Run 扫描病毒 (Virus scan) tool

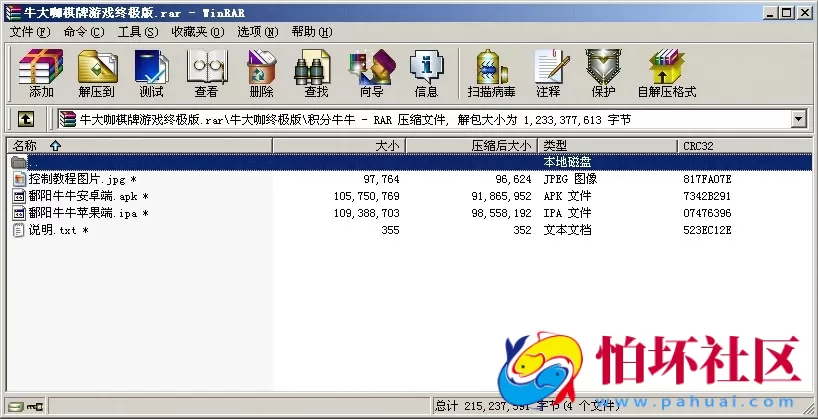point(491,73)
